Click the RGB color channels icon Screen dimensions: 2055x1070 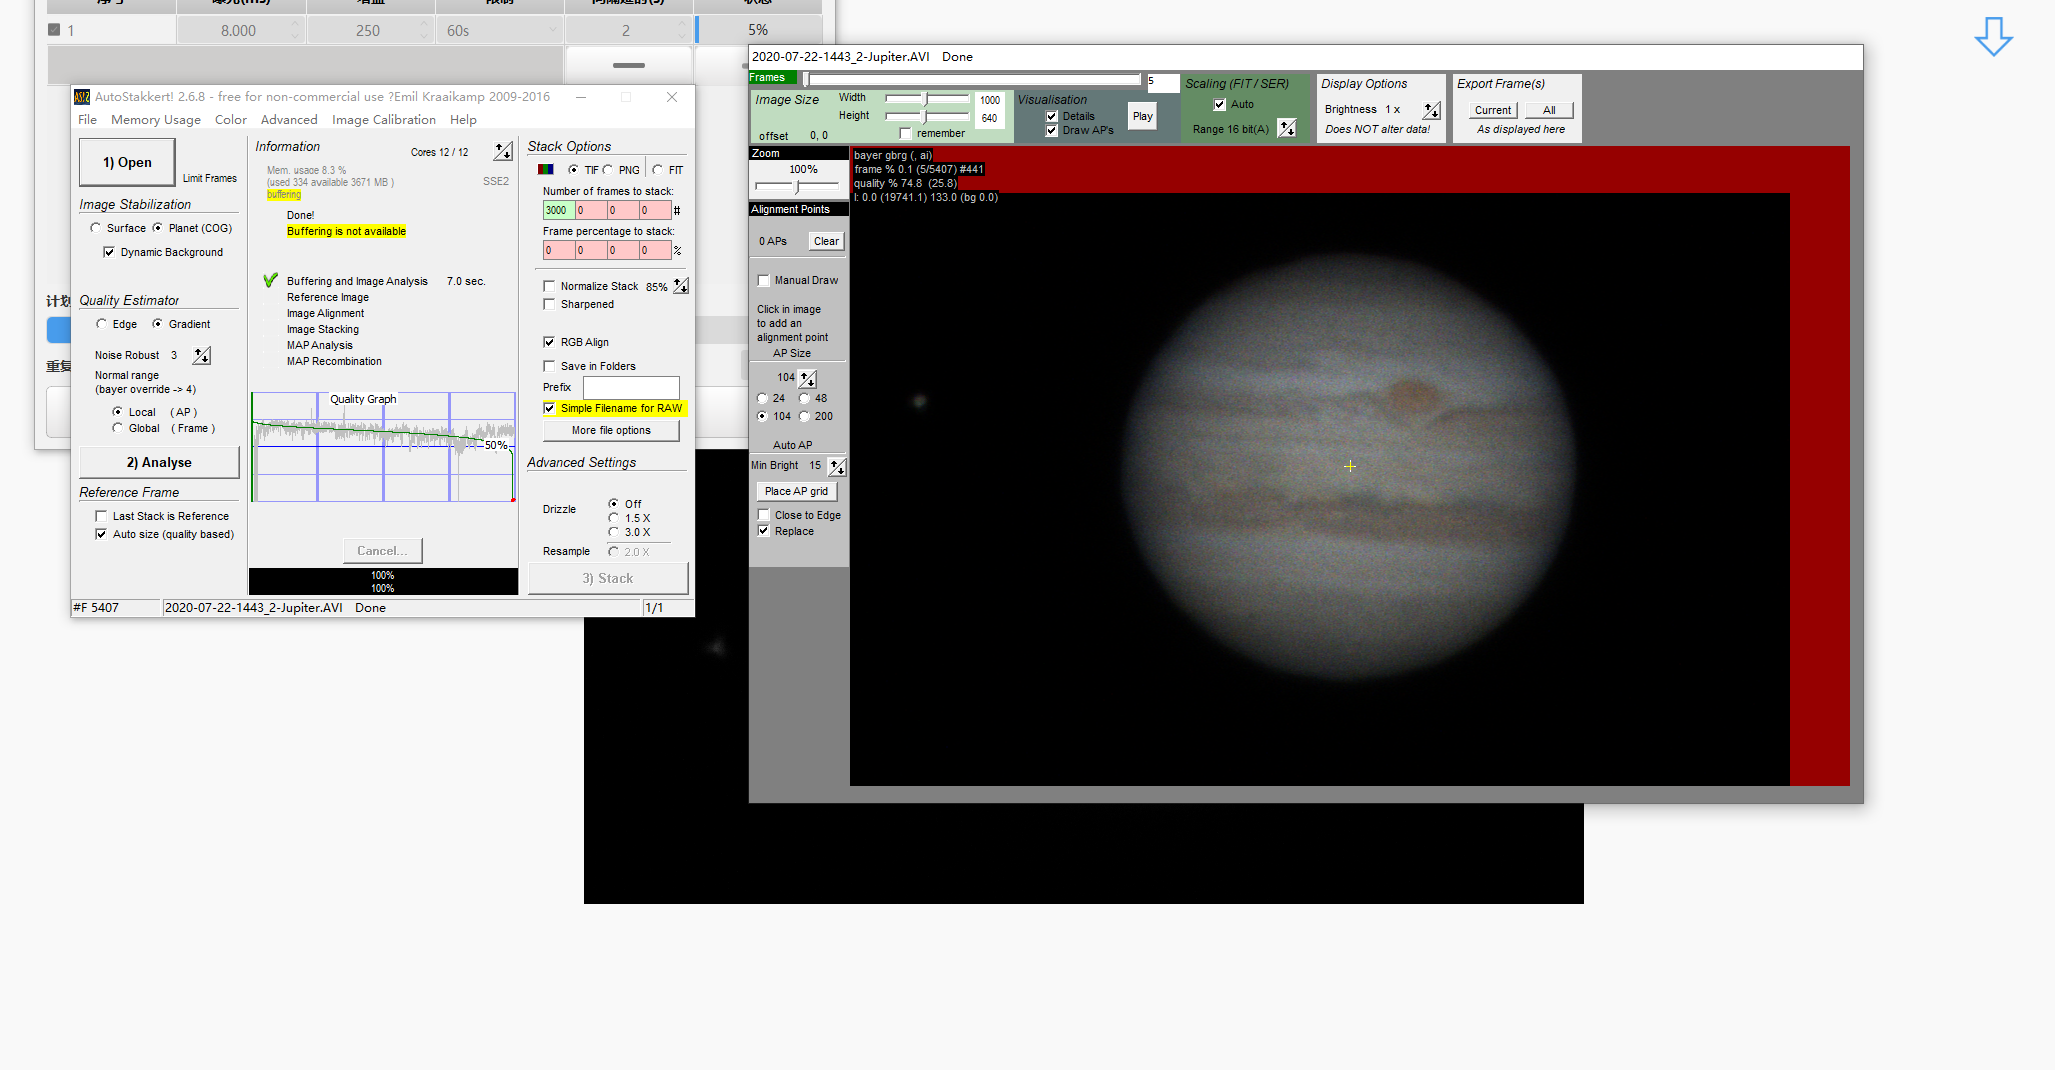(546, 169)
